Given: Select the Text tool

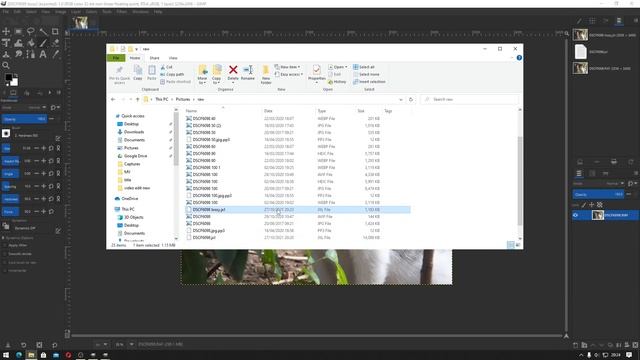Looking at the screenshot, I should tap(43, 54).
